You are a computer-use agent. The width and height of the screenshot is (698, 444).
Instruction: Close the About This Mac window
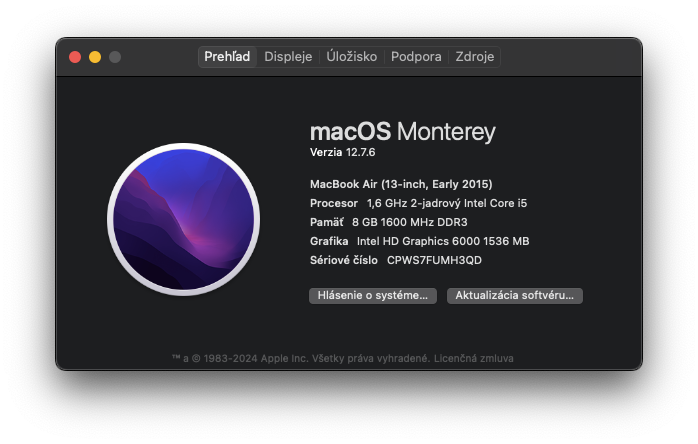tap(75, 58)
